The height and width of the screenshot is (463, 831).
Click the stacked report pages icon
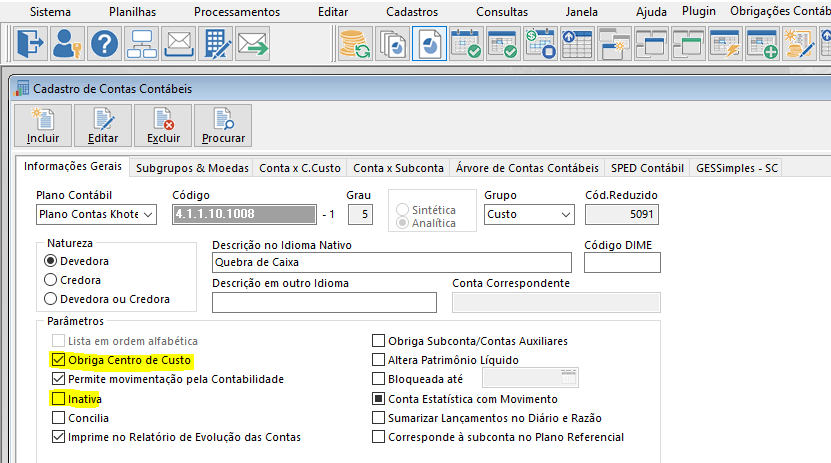(392, 43)
